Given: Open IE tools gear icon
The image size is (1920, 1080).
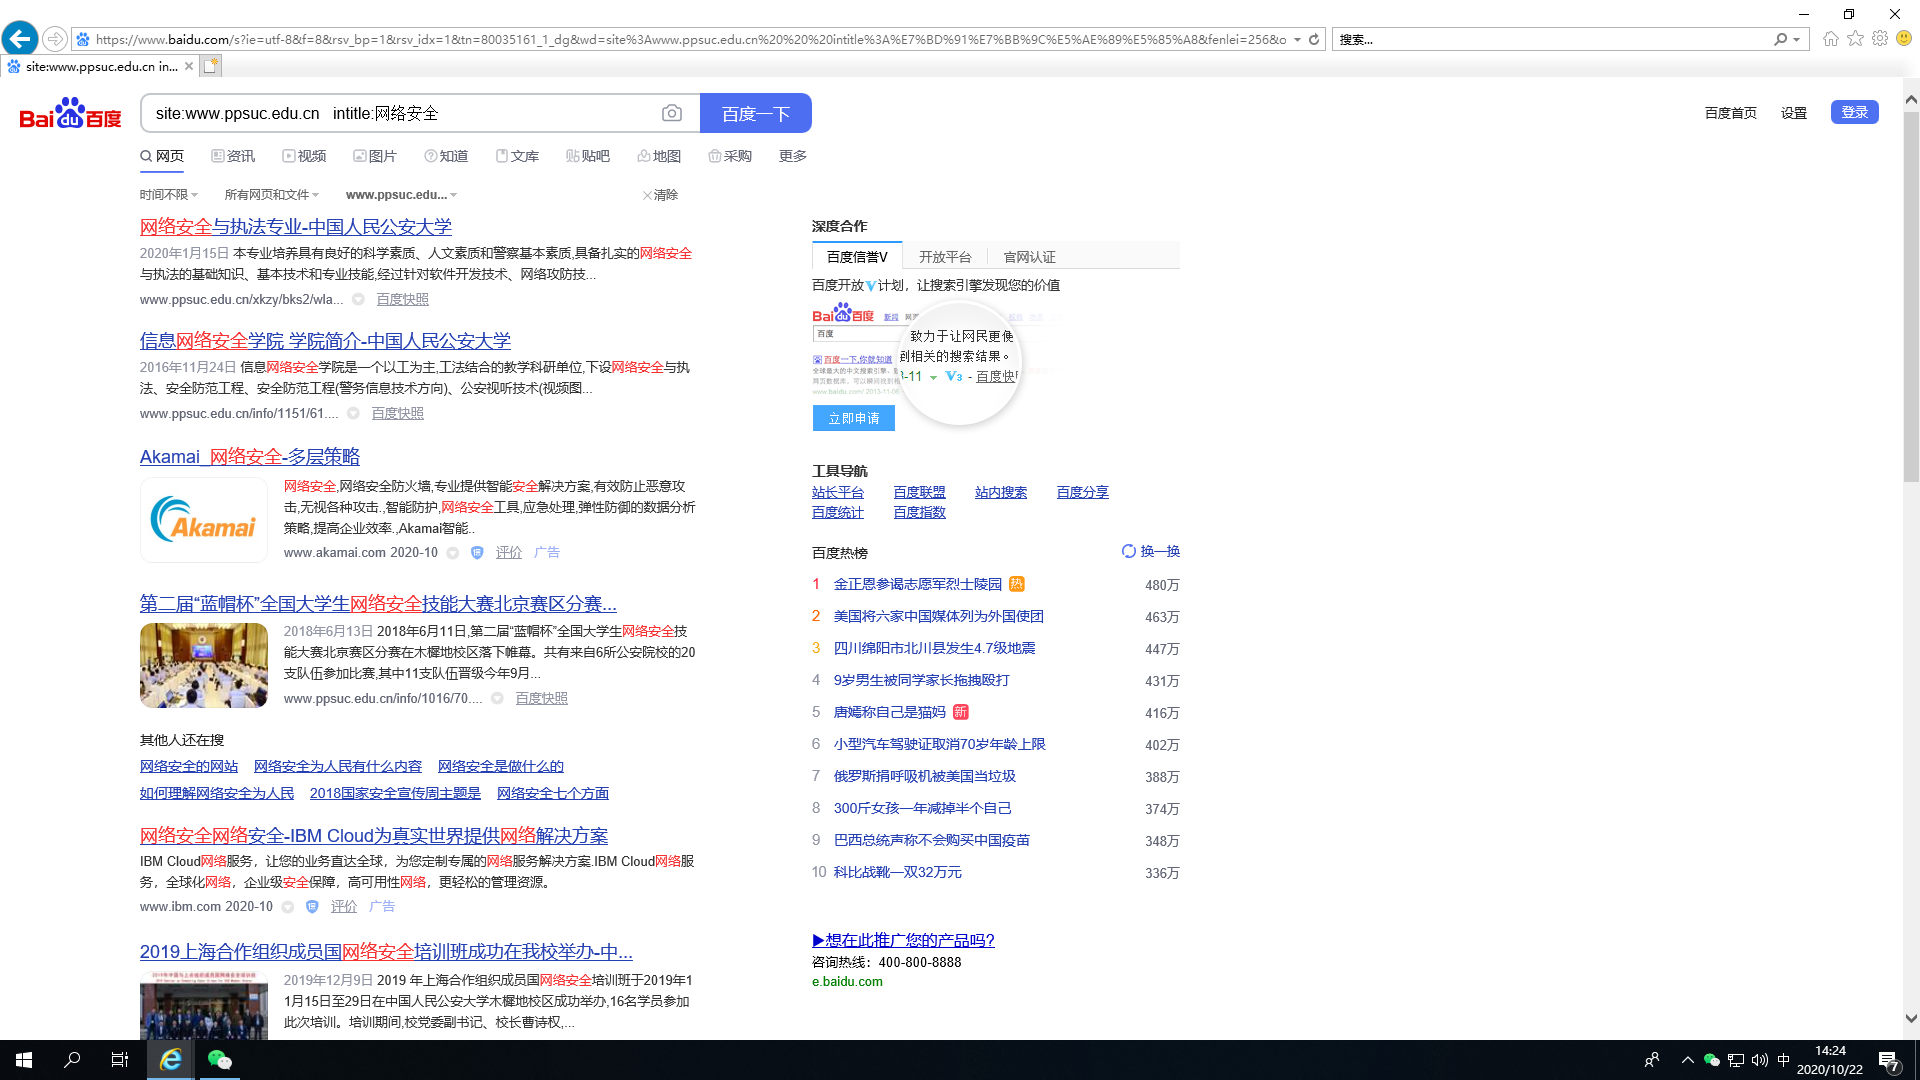Looking at the screenshot, I should (1880, 39).
